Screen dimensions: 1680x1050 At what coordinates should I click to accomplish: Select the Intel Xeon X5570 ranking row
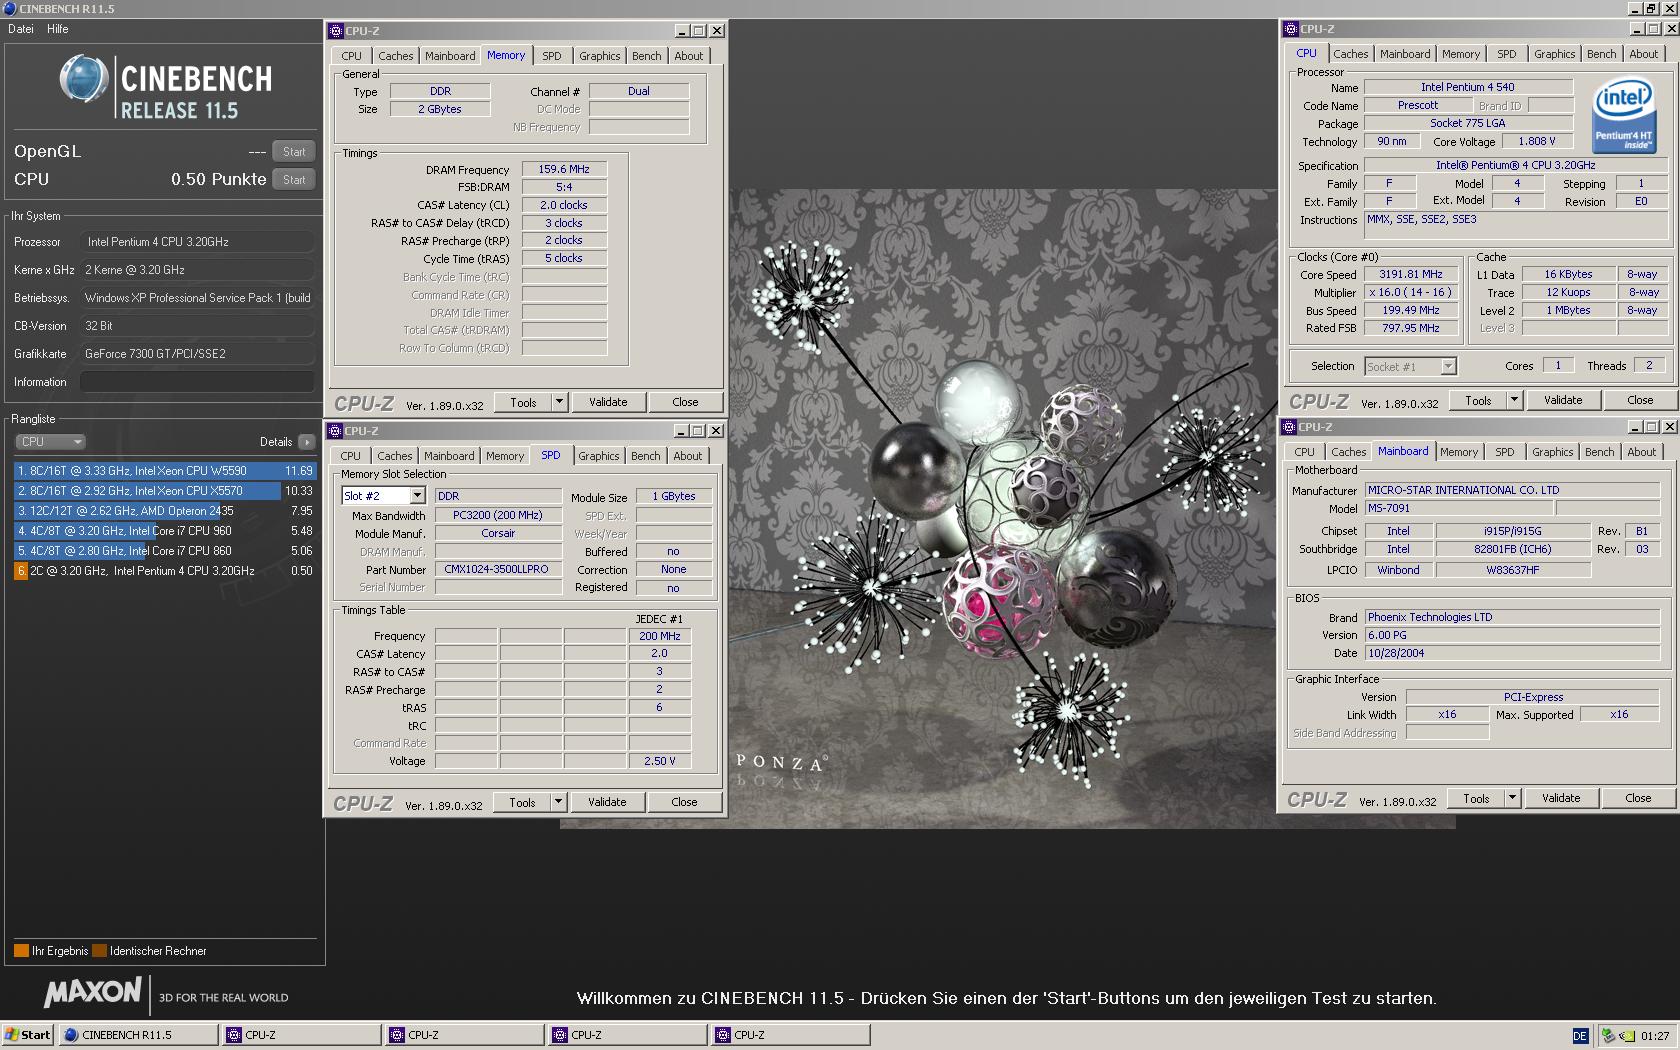pyautogui.click(x=164, y=490)
